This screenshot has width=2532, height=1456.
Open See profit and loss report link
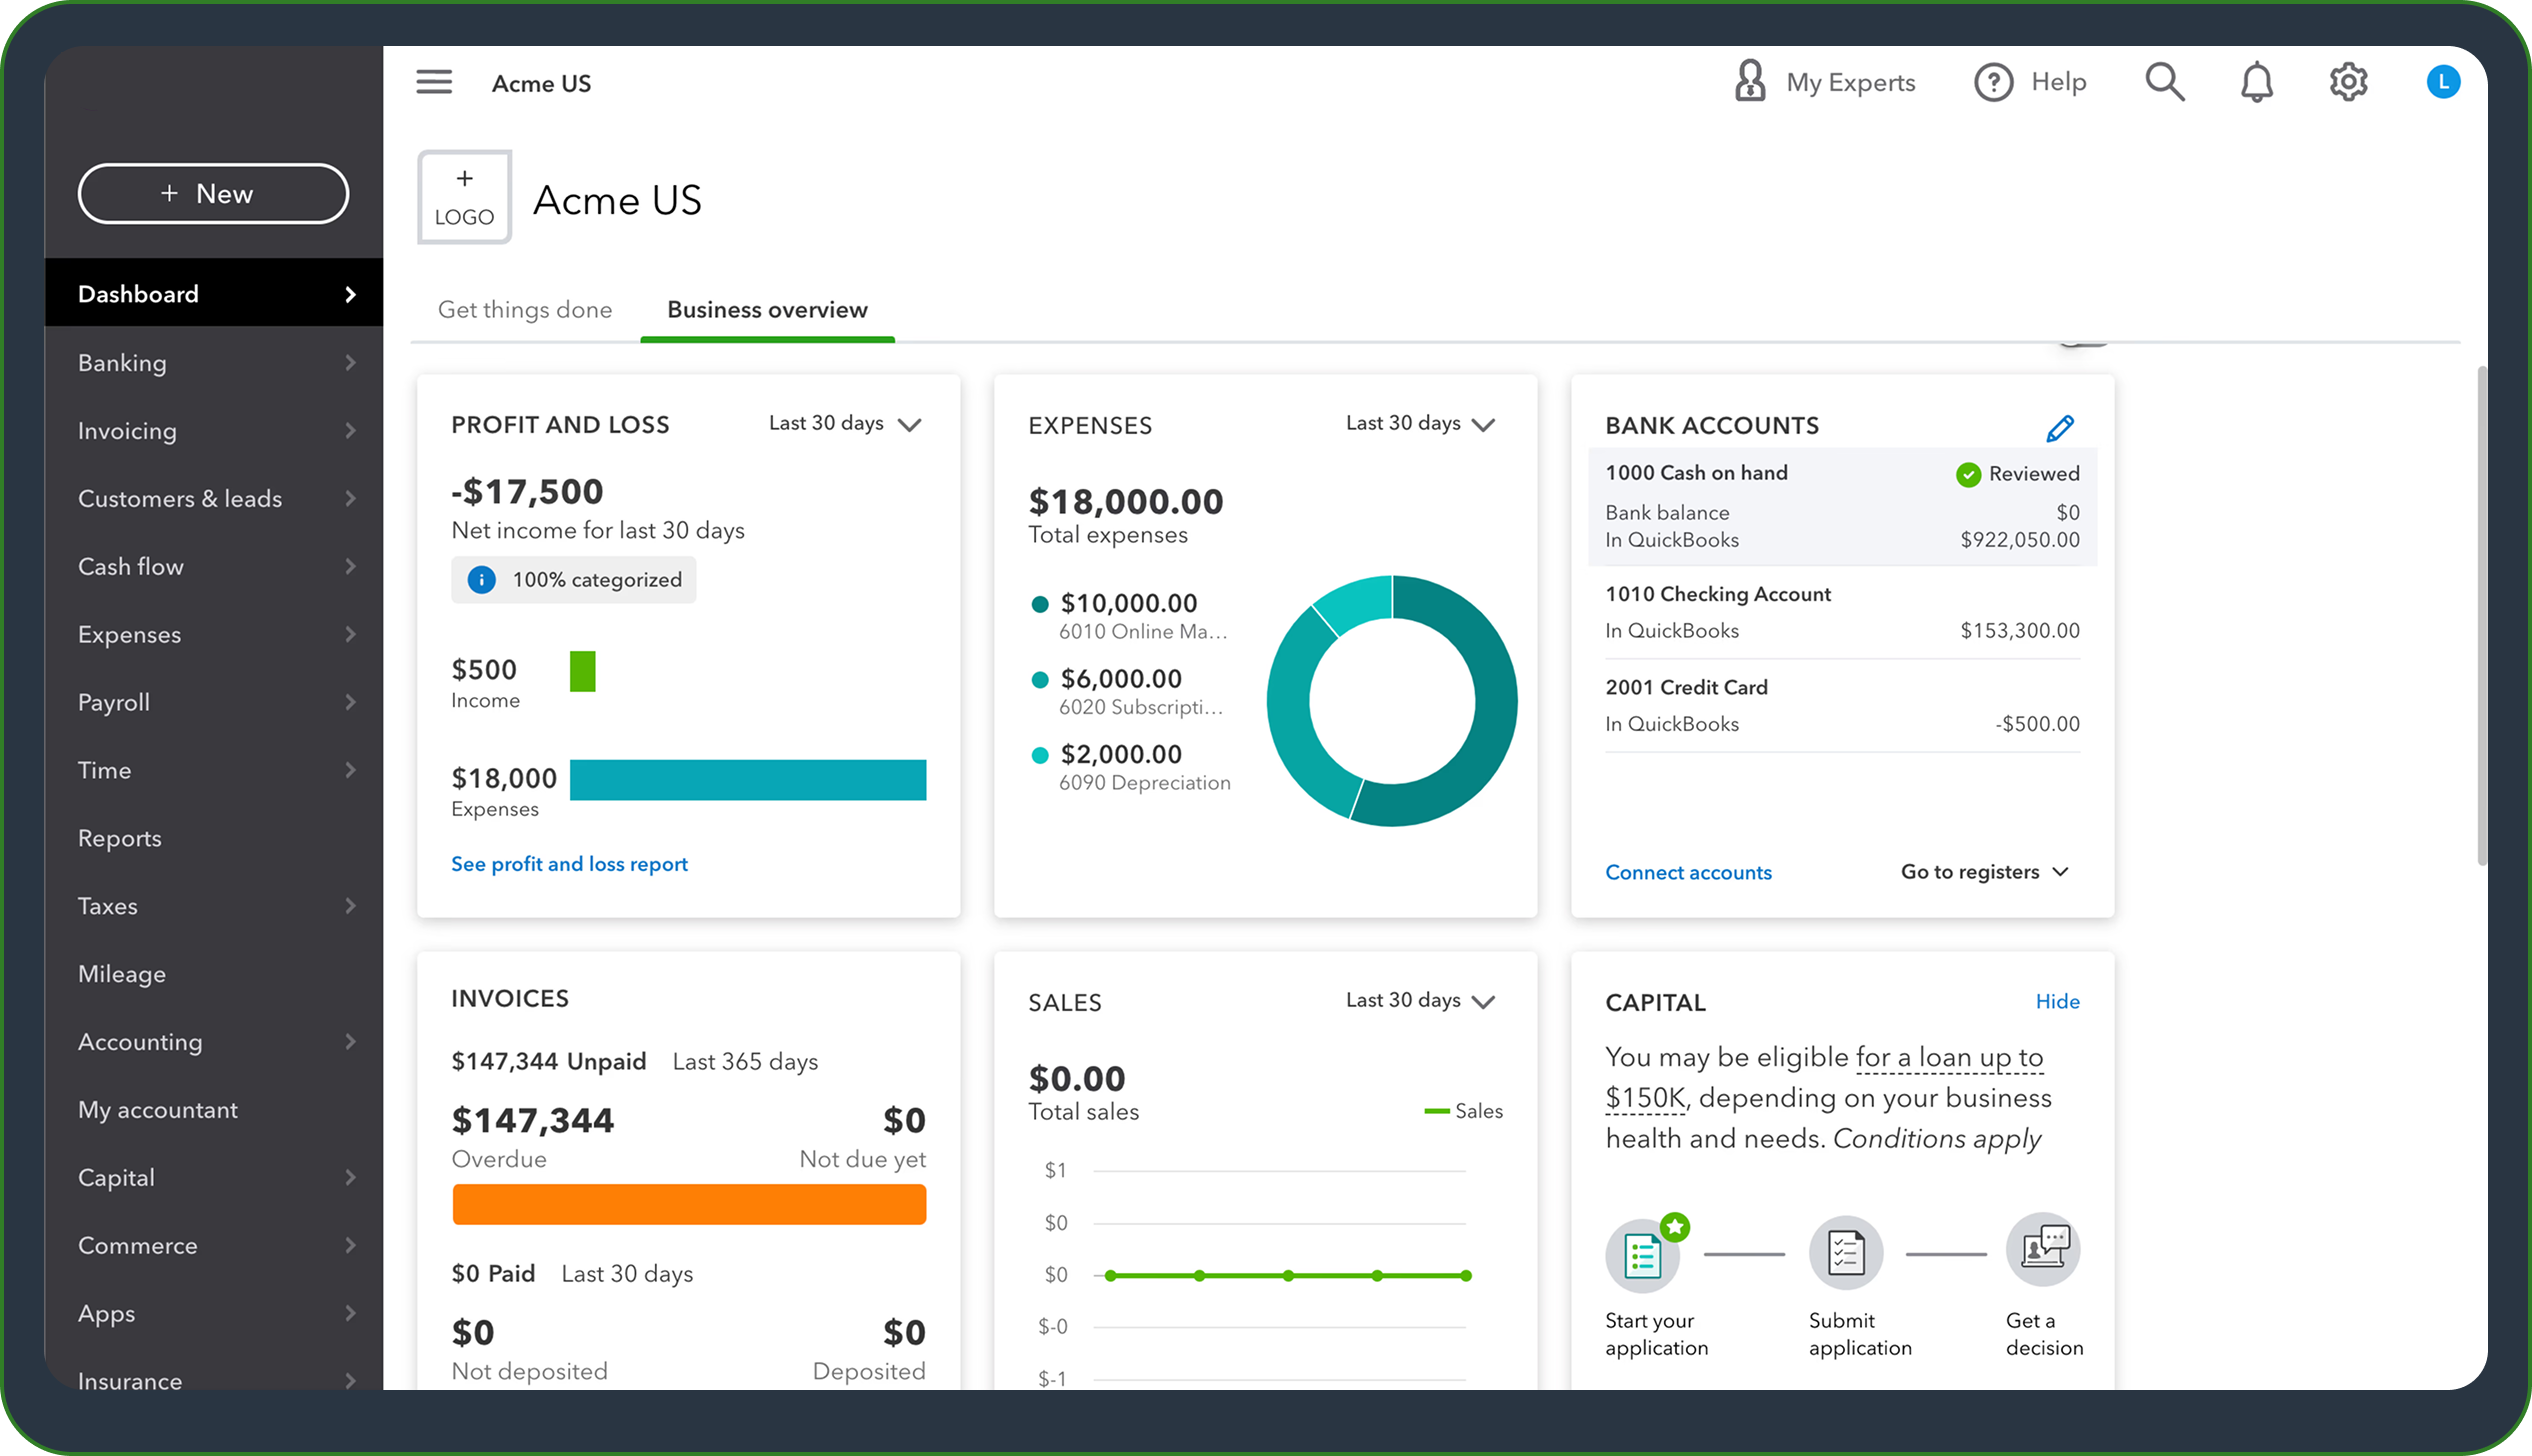pyautogui.click(x=569, y=864)
